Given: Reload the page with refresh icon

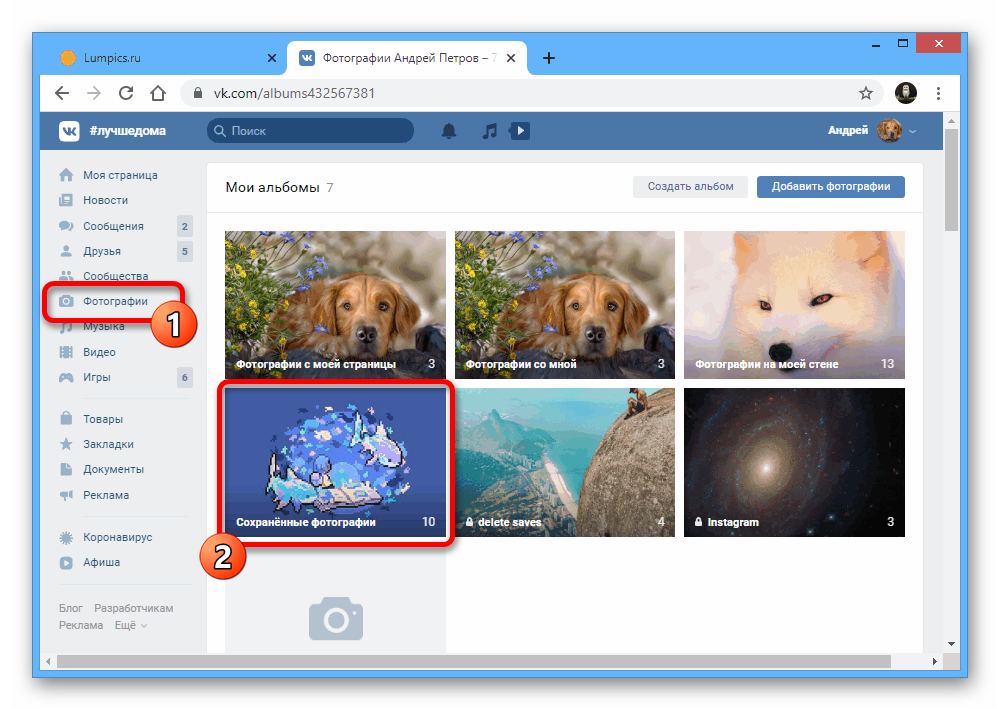Looking at the screenshot, I should 126,93.
